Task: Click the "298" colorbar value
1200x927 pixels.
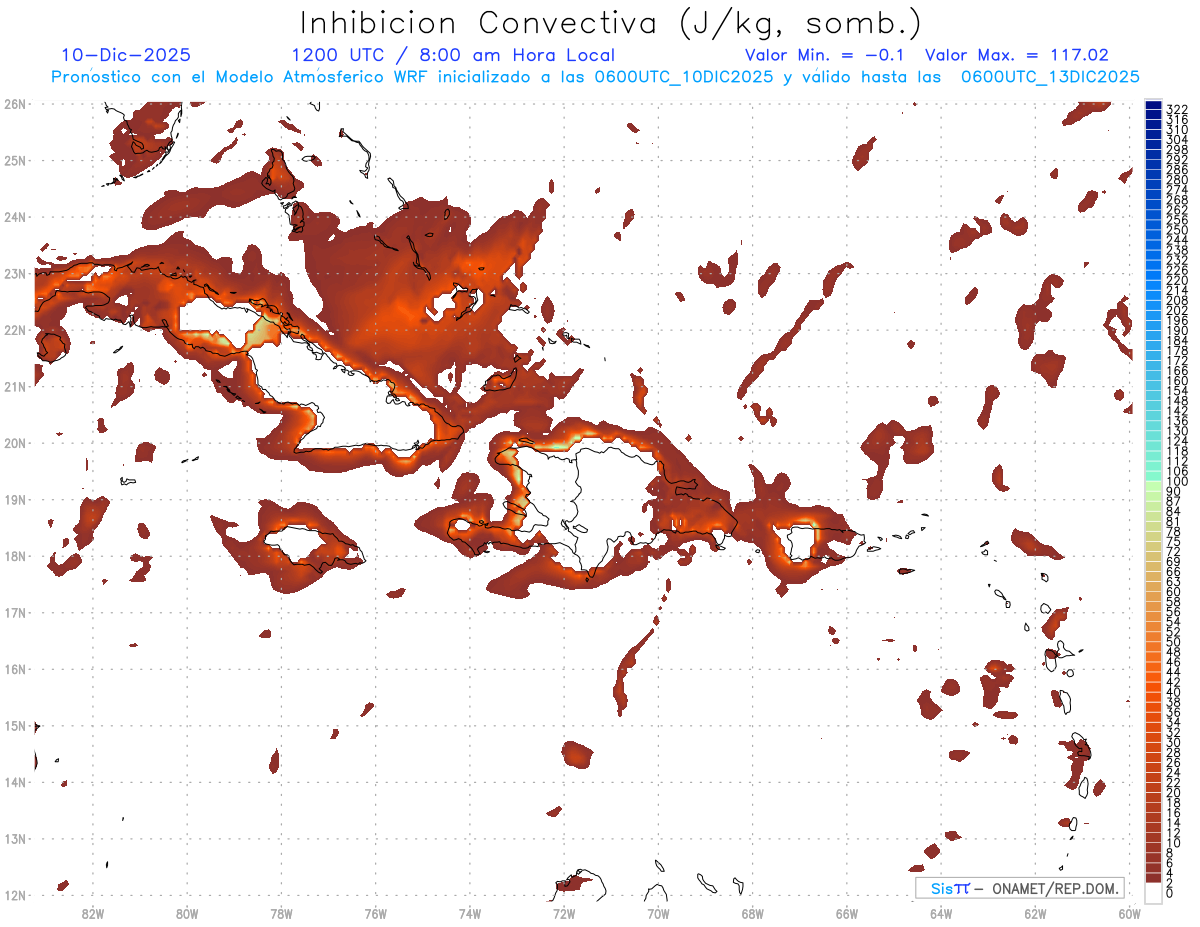Action: pyautogui.click(x=1177, y=150)
